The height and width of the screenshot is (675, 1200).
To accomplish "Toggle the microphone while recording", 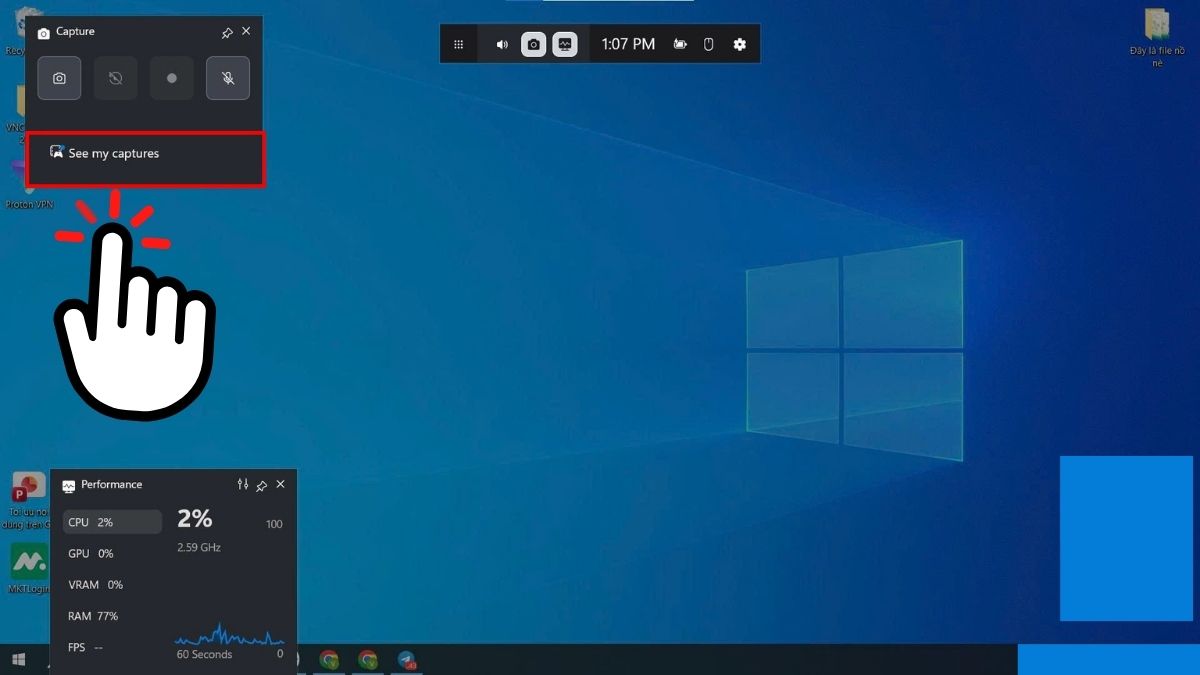I will [228, 78].
